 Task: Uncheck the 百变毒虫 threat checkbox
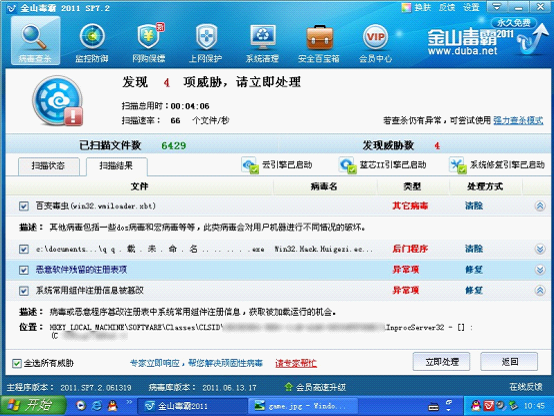[24, 206]
